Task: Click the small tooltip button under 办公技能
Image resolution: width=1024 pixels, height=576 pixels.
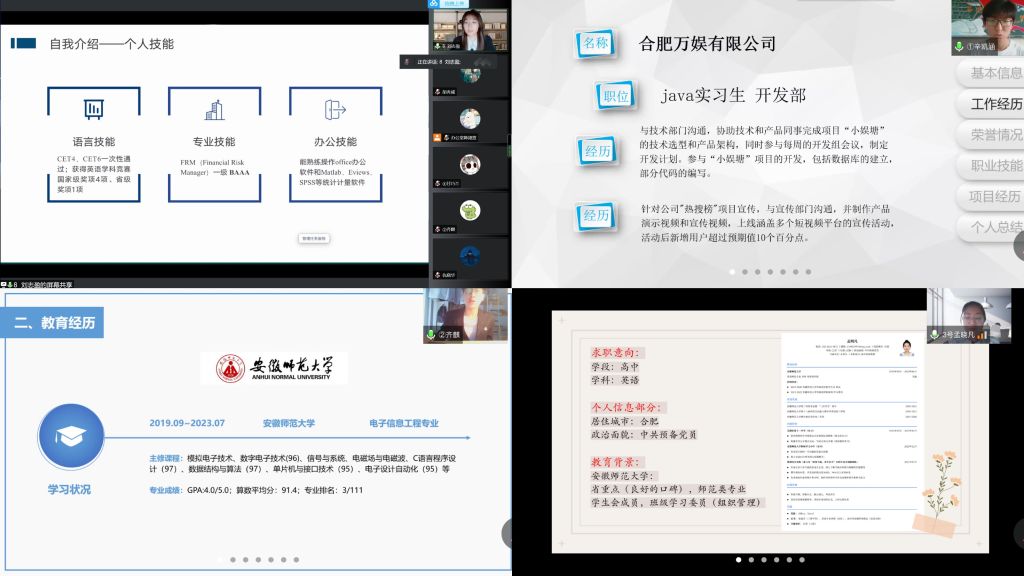Action: [x=313, y=238]
